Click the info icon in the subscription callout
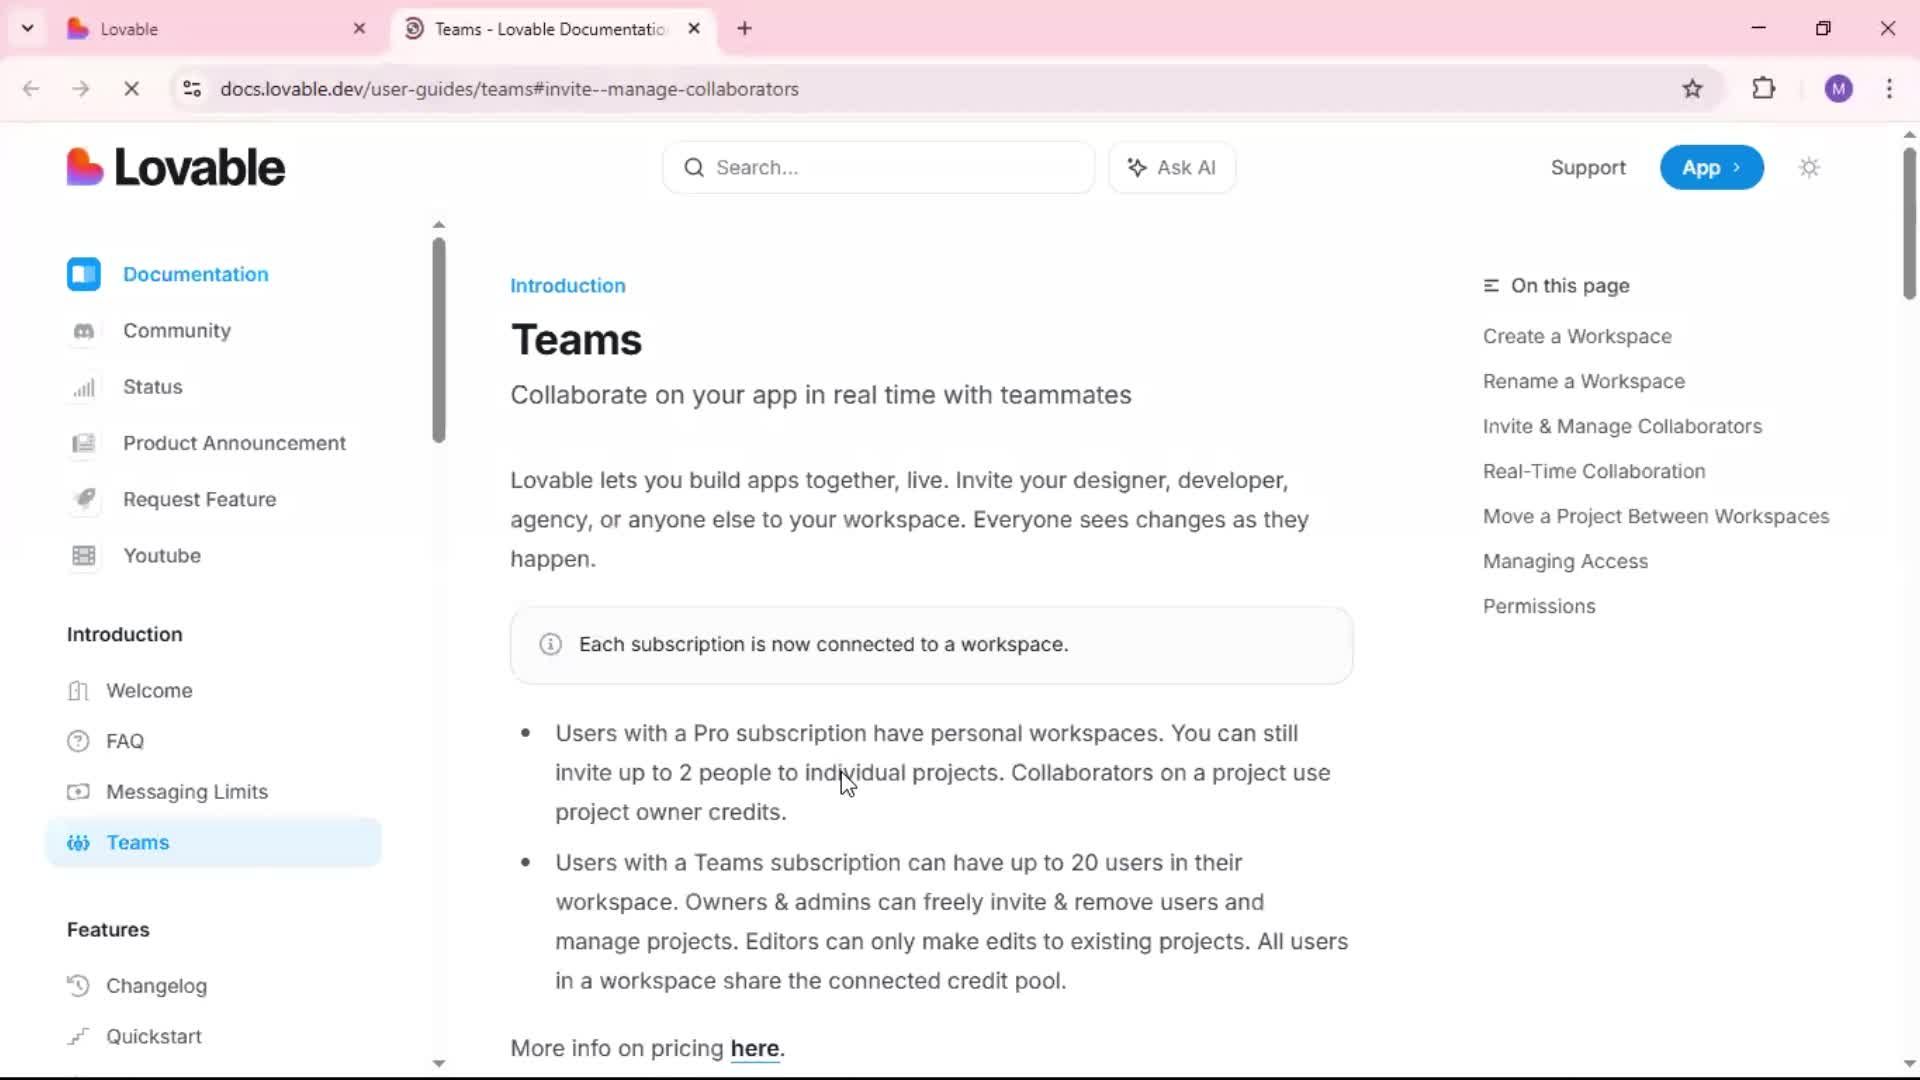Image resolution: width=1920 pixels, height=1080 pixels. pyautogui.click(x=550, y=645)
